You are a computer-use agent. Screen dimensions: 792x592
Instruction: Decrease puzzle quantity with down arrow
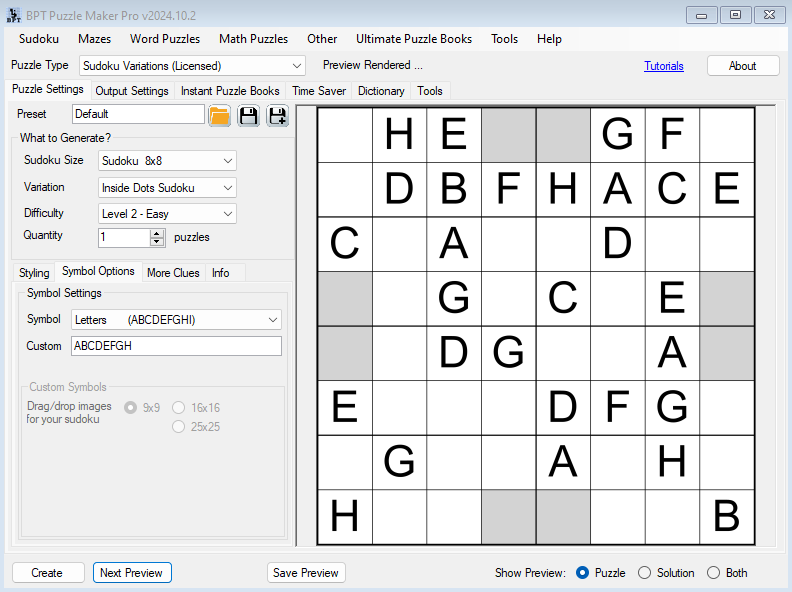(x=157, y=242)
